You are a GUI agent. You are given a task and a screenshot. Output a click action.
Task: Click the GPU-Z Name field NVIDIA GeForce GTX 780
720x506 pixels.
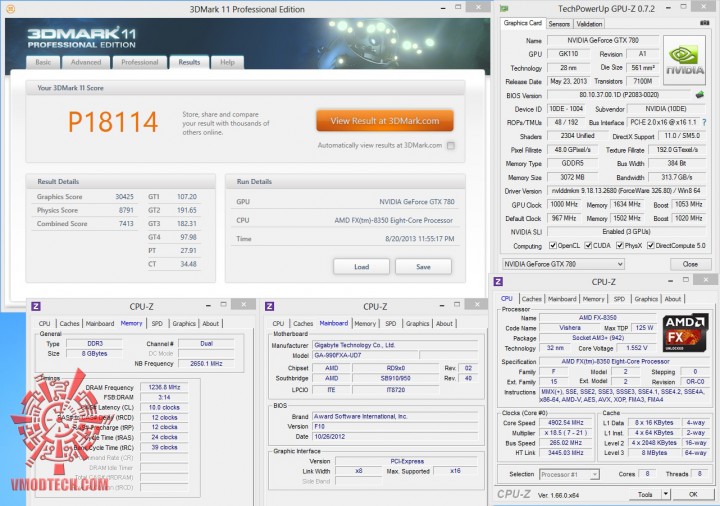[x=603, y=40]
